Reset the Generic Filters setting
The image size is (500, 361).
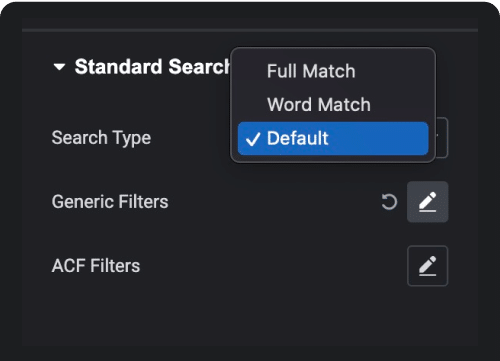[x=389, y=202]
